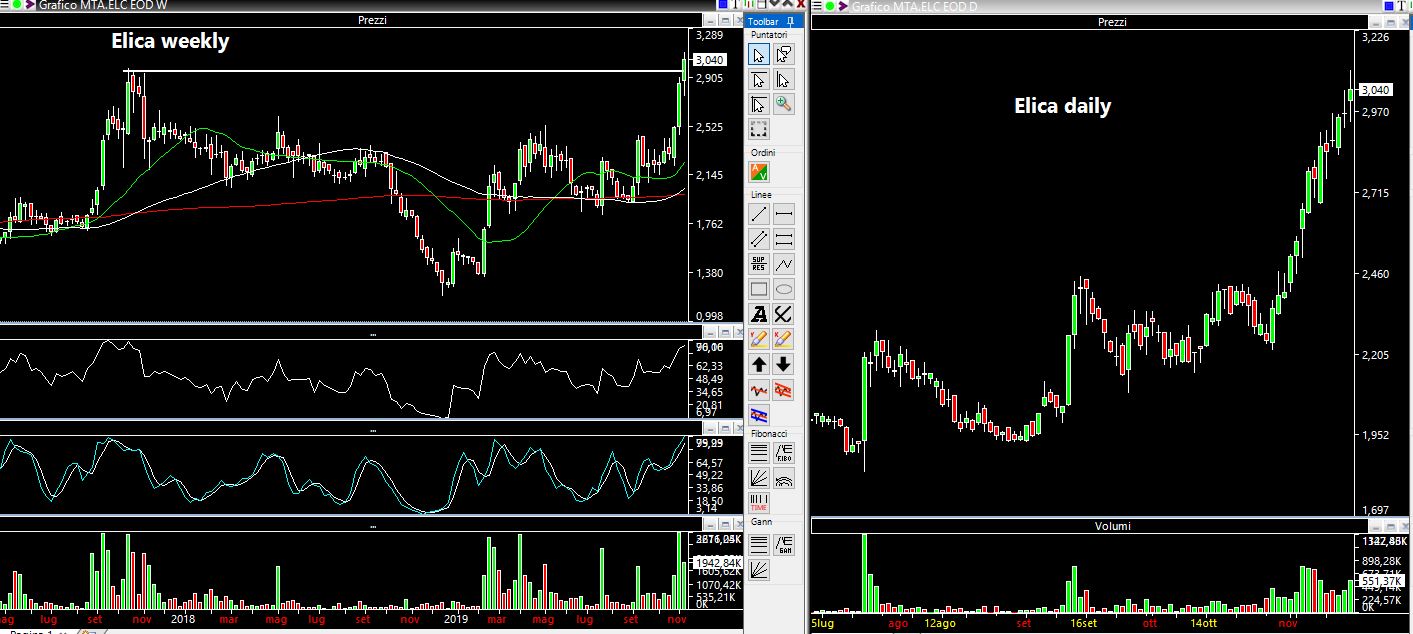
Task: Select the GAN grid tool
Action: click(784, 545)
